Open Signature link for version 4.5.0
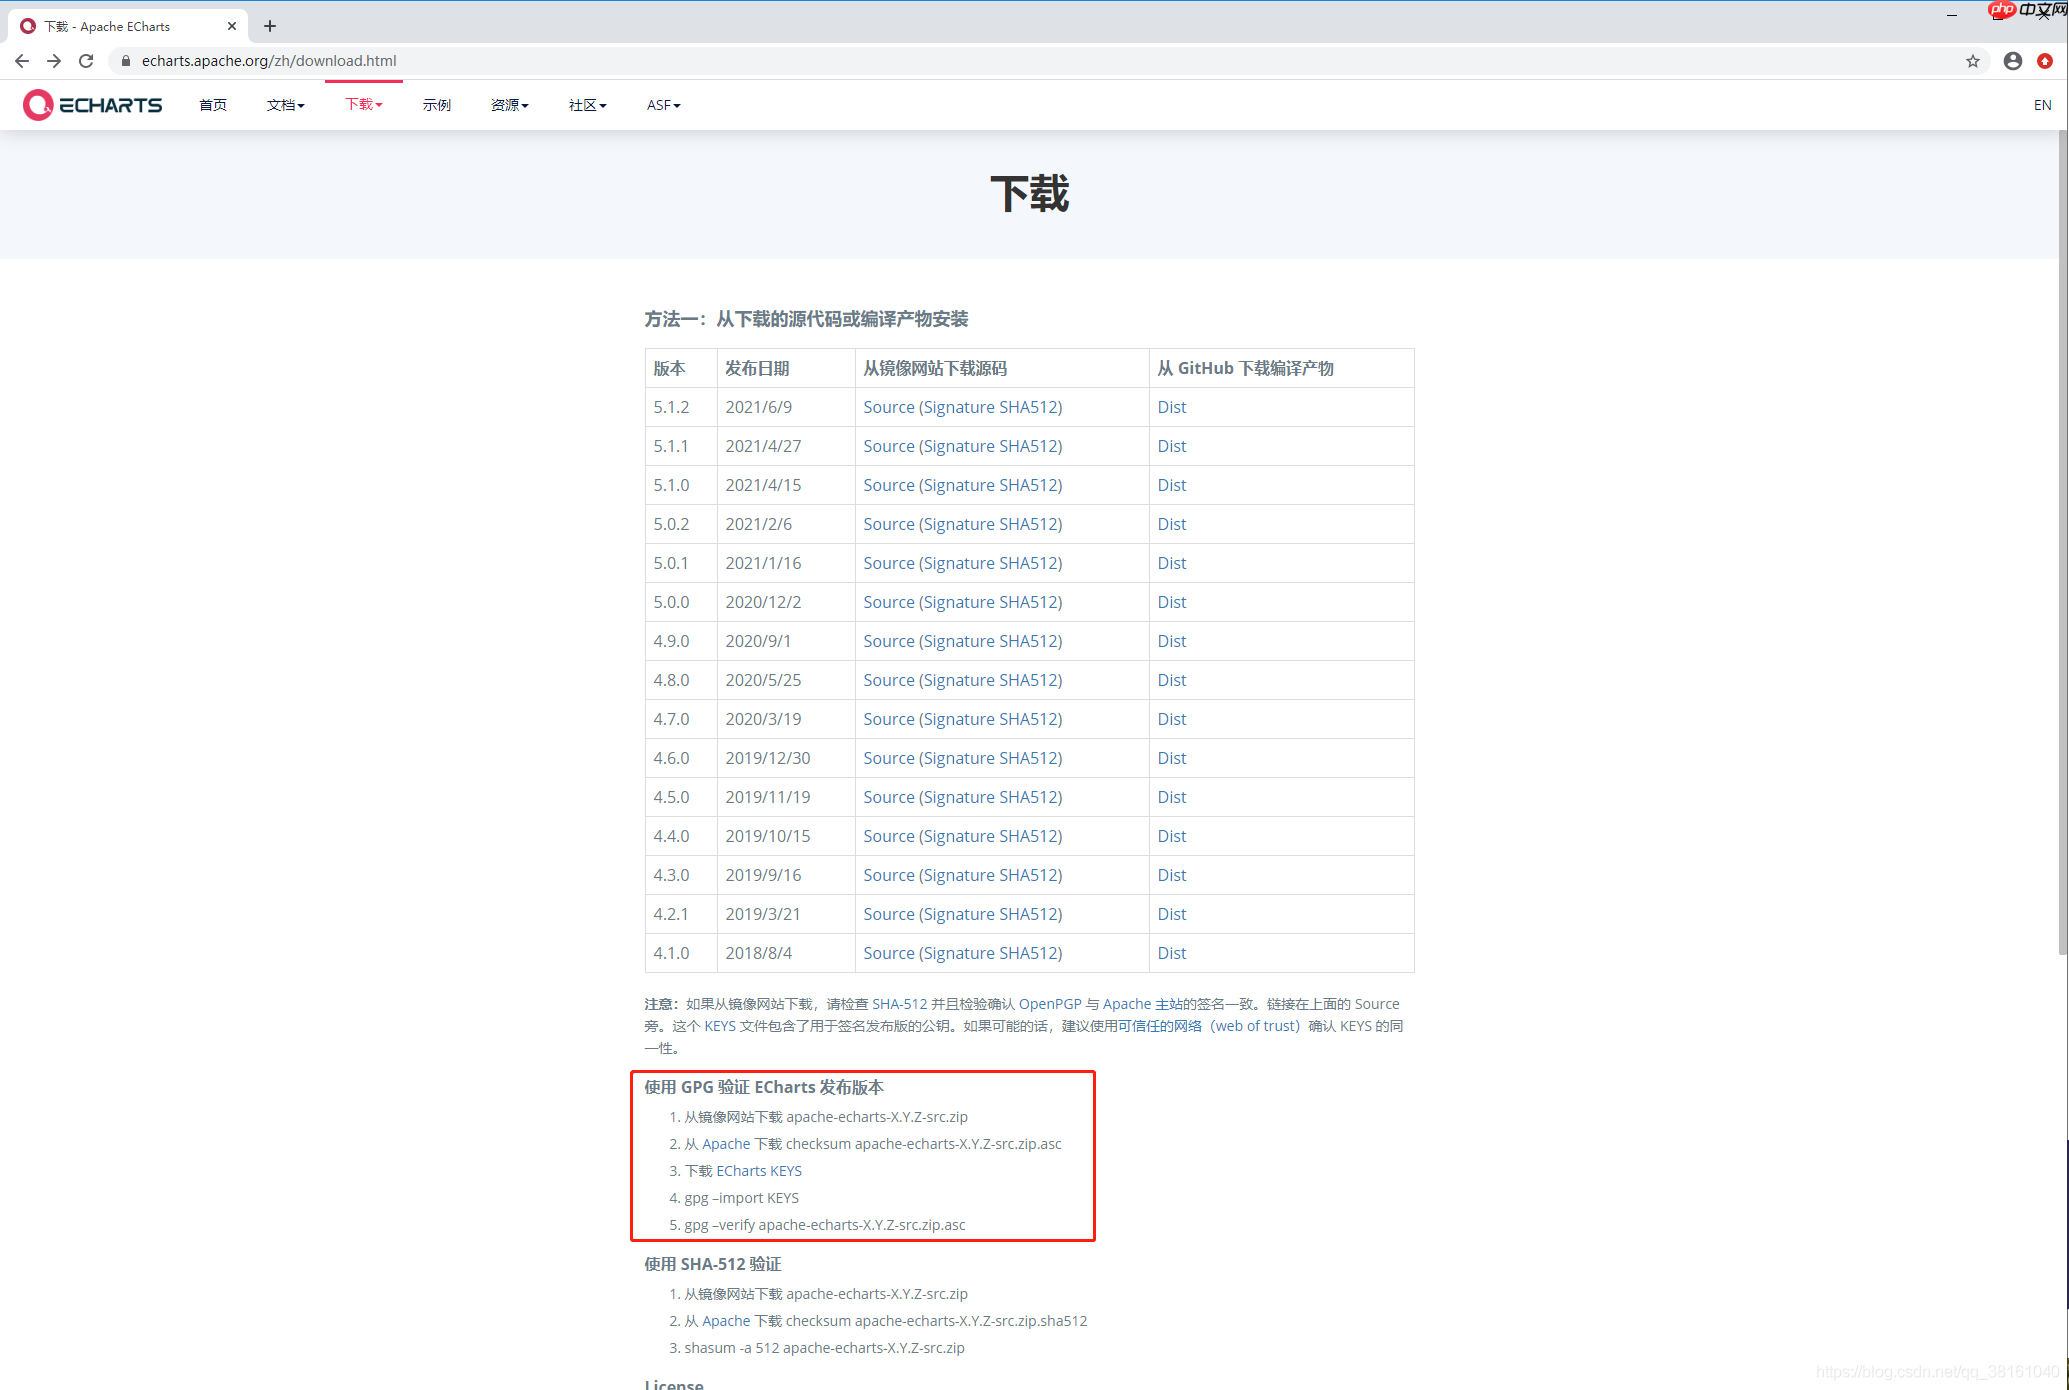The image size is (2069, 1390). coord(958,797)
